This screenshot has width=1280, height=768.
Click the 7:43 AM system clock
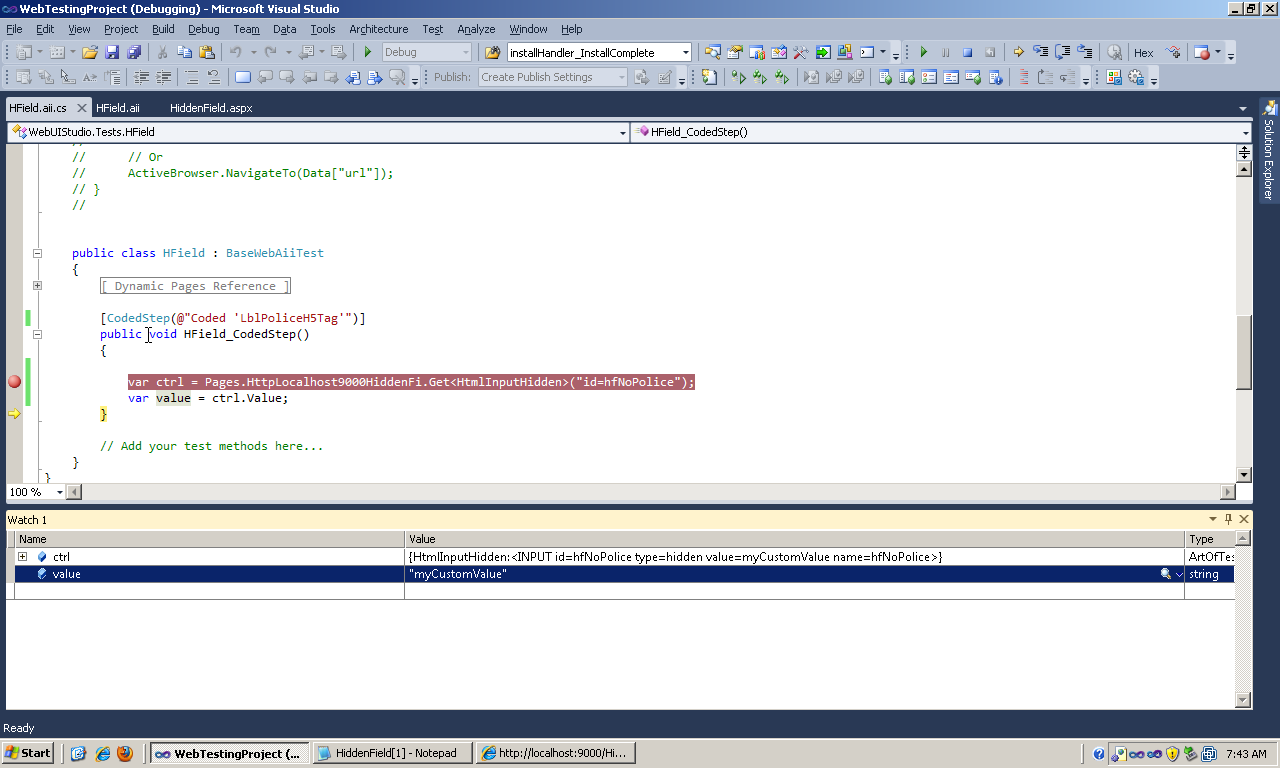point(1245,754)
